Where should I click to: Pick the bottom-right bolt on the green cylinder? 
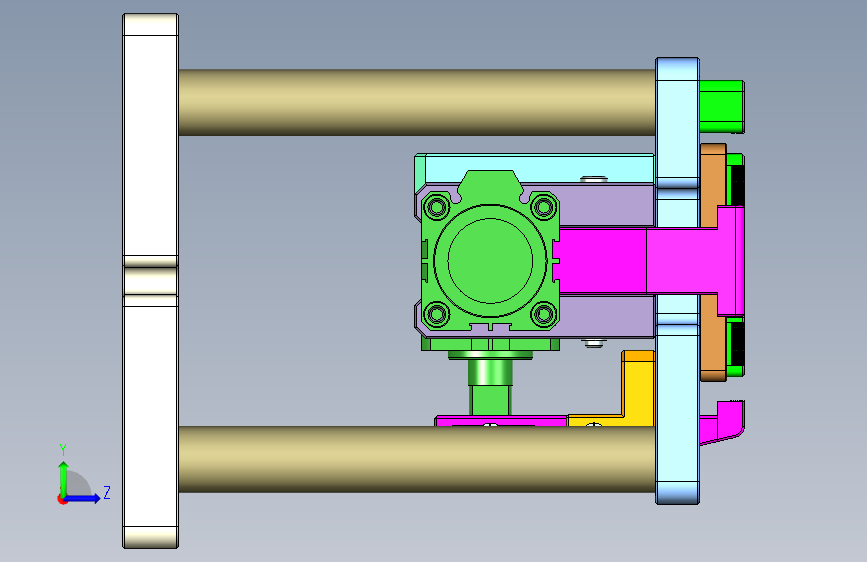[x=543, y=314]
